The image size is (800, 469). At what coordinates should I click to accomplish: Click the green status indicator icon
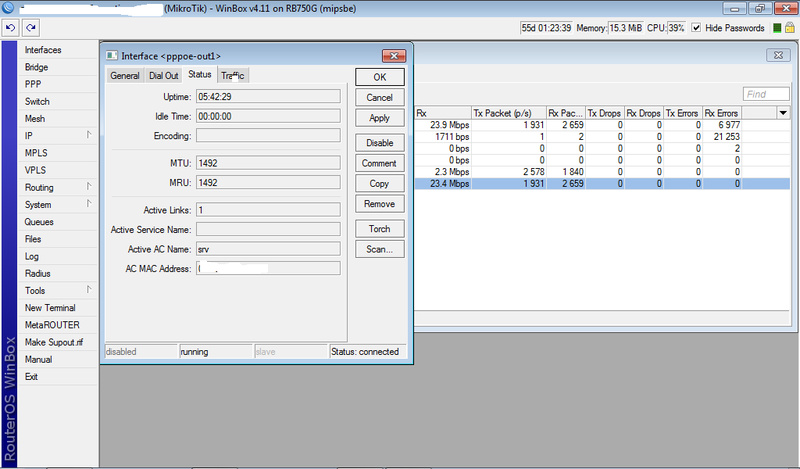point(777,28)
